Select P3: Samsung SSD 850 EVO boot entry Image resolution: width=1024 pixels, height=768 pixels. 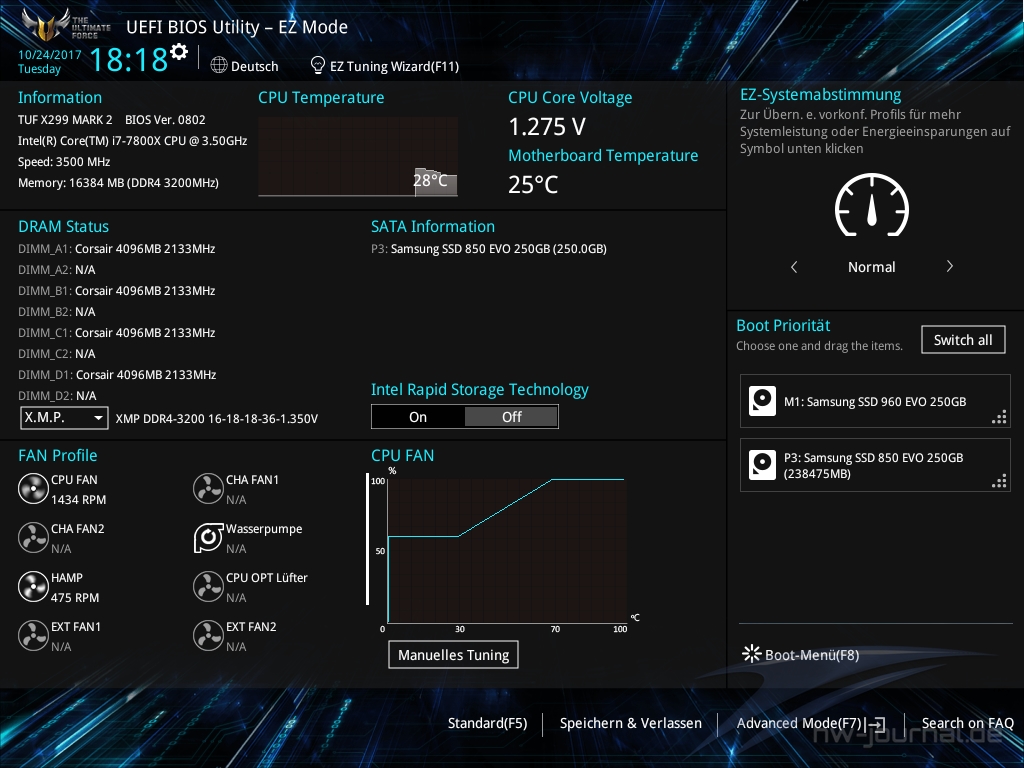point(875,465)
